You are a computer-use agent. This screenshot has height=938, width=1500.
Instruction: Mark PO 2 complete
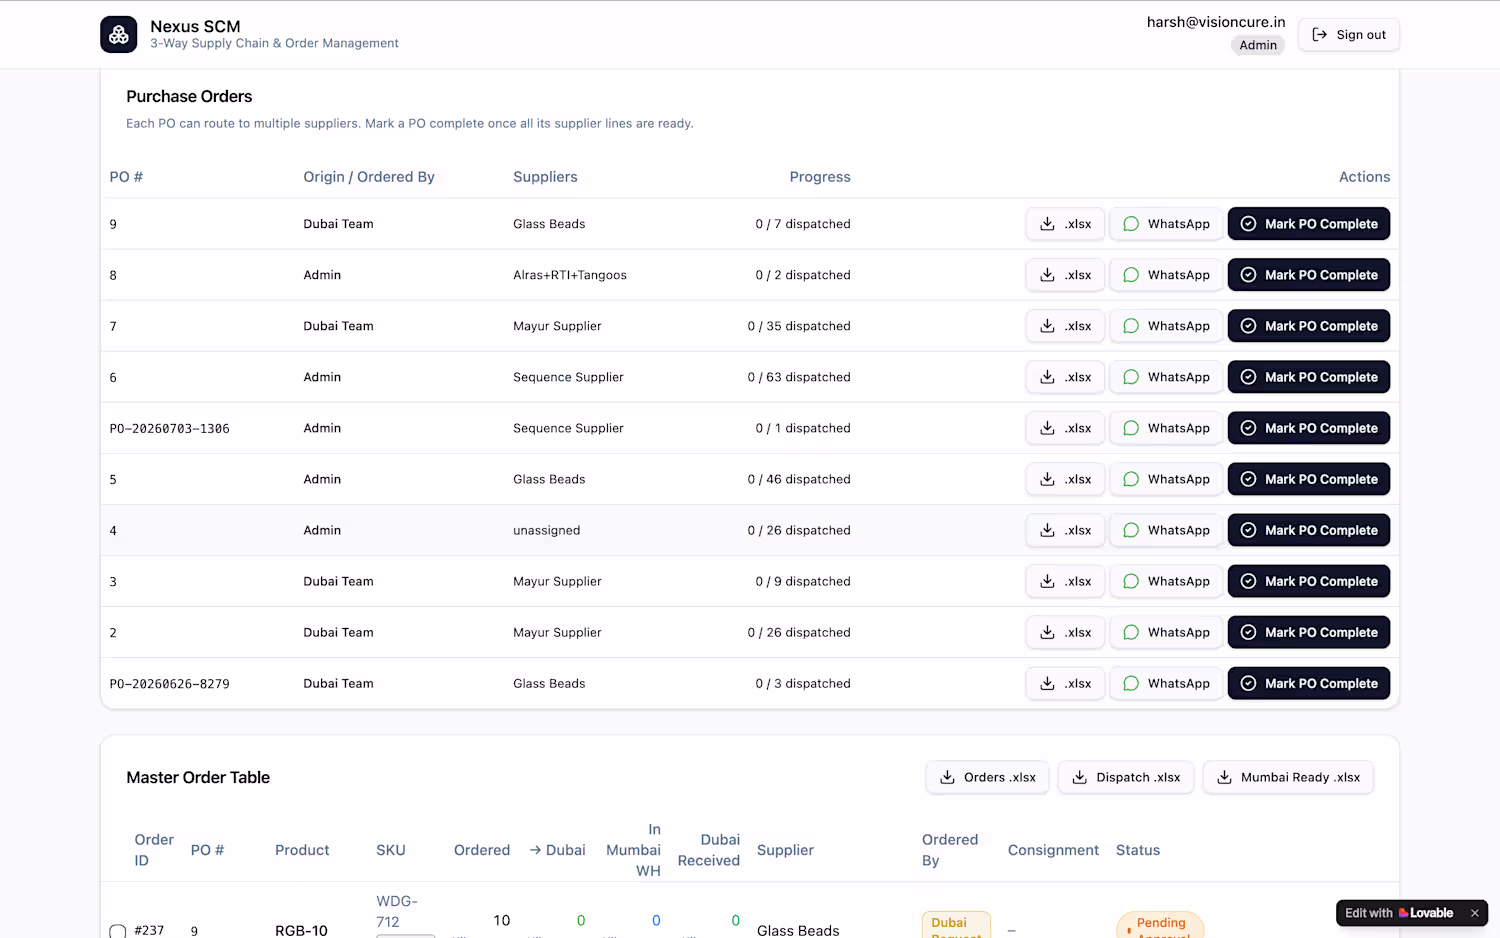(1309, 632)
